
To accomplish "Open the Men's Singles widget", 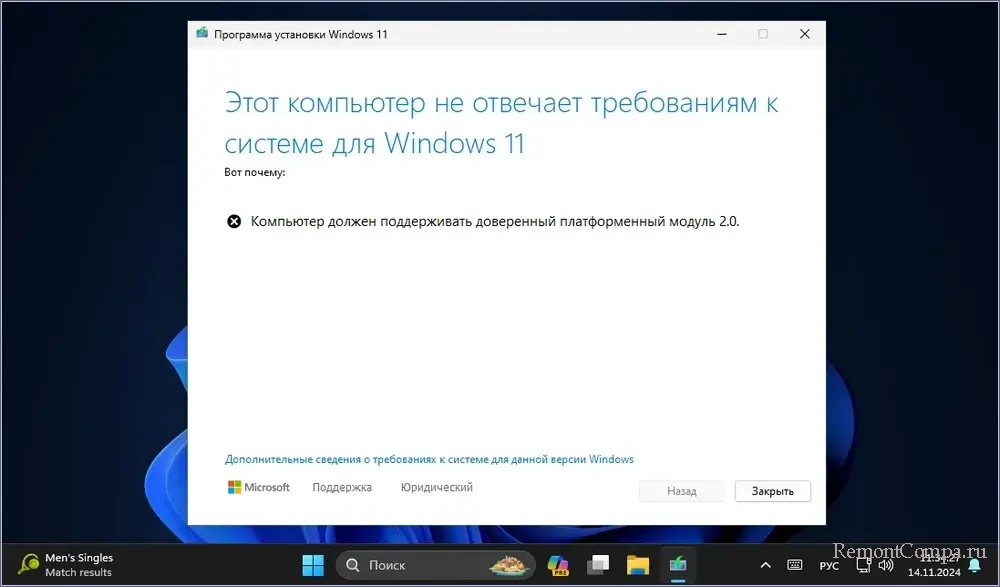I will click(66, 565).
